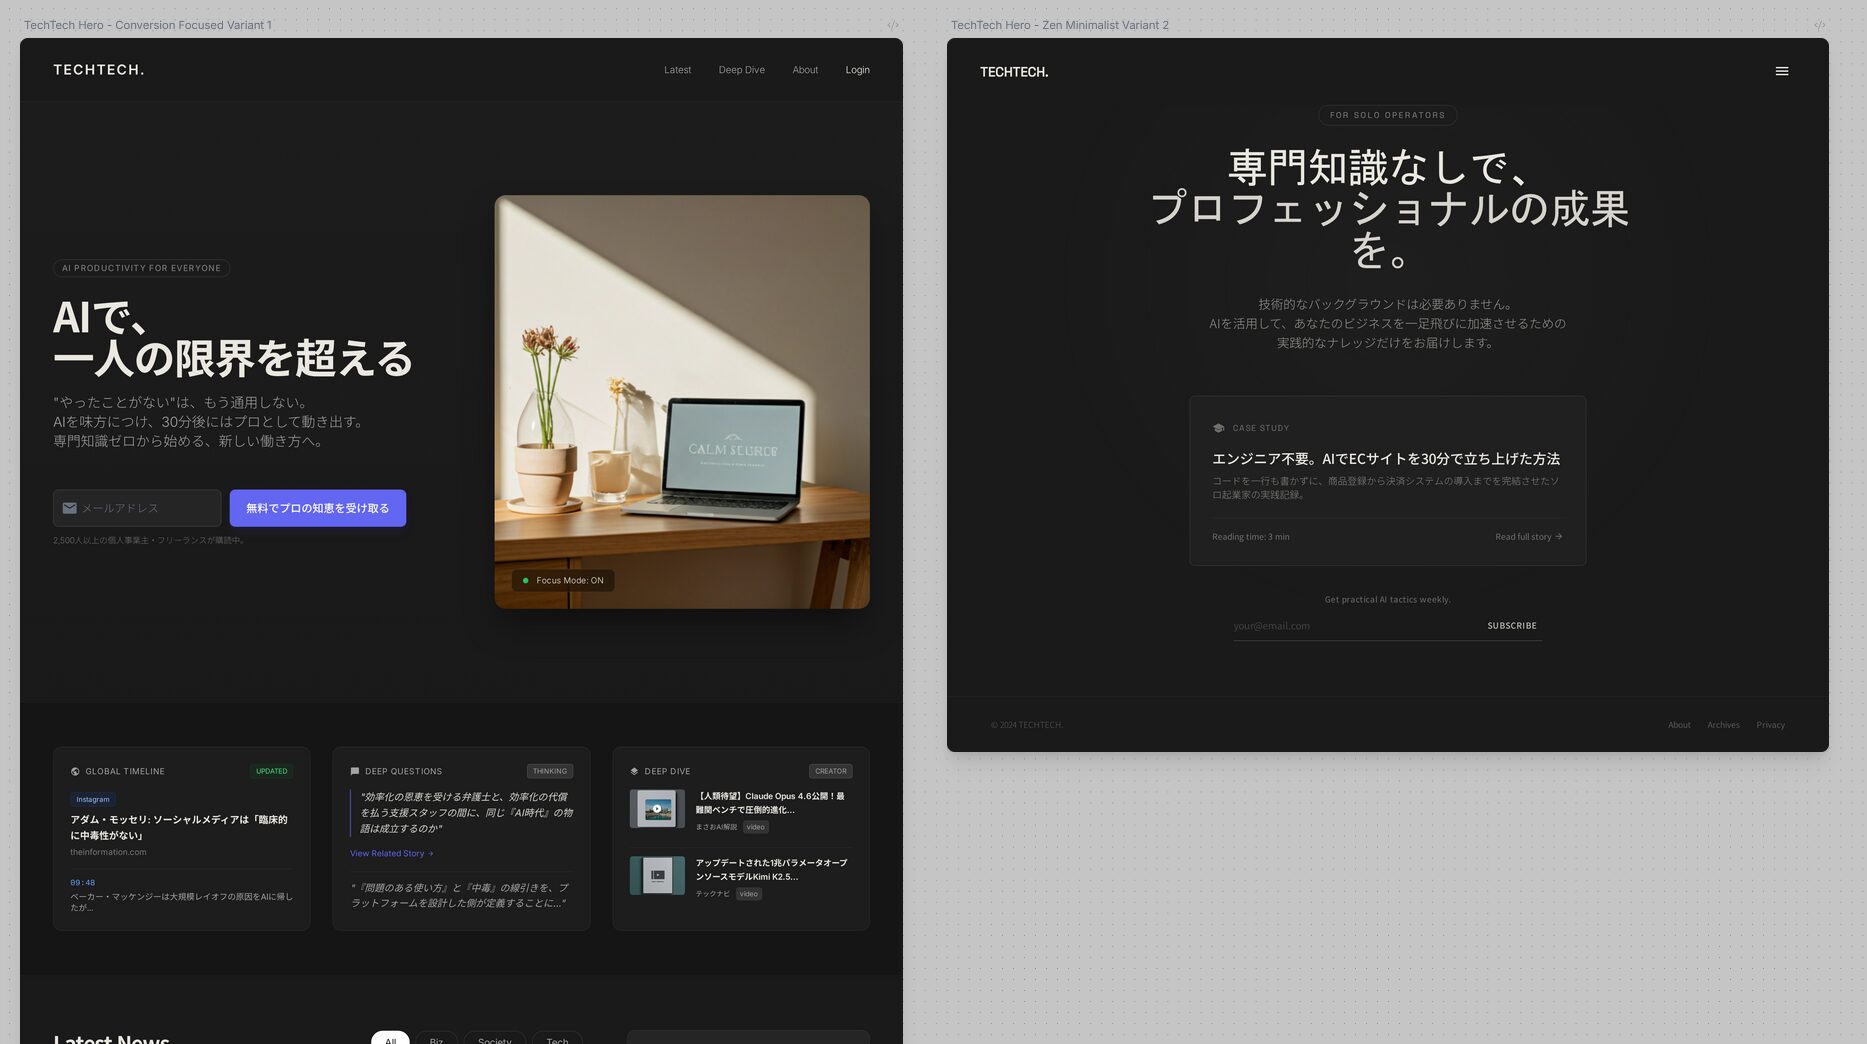Viewport: 1867px width, 1044px height.
Task: Click the globe icon of Global Timeline
Action: coord(75,771)
